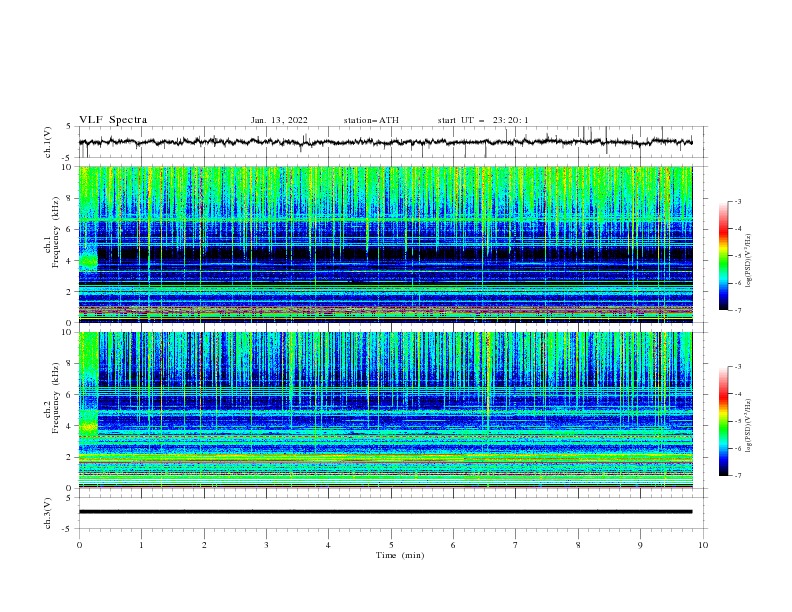Image resolution: width=792 pixels, height=612 pixels.
Task: Click the ch.2 spectrogram color scale bar
Action: [723, 421]
